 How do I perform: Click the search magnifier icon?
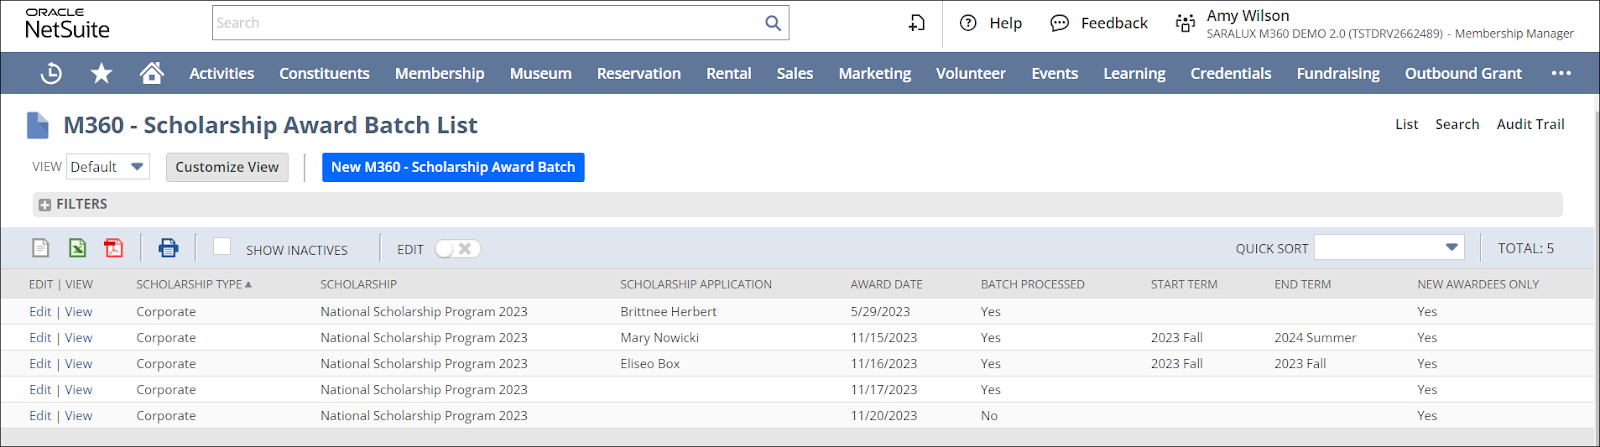(x=772, y=23)
